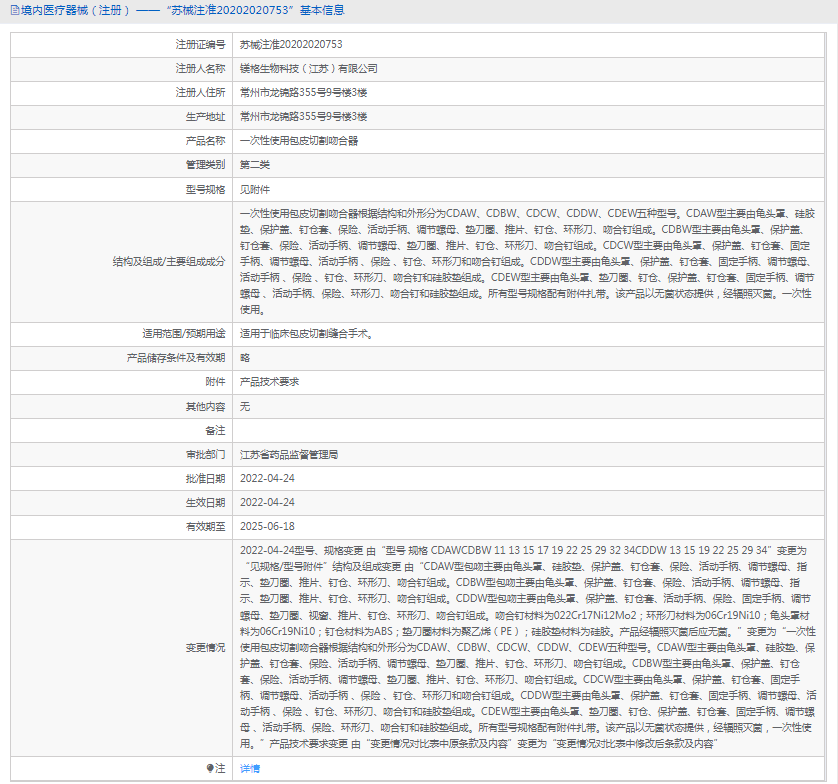Select the expiry date 2025-06-18
The image size is (838, 784).
coord(267,526)
